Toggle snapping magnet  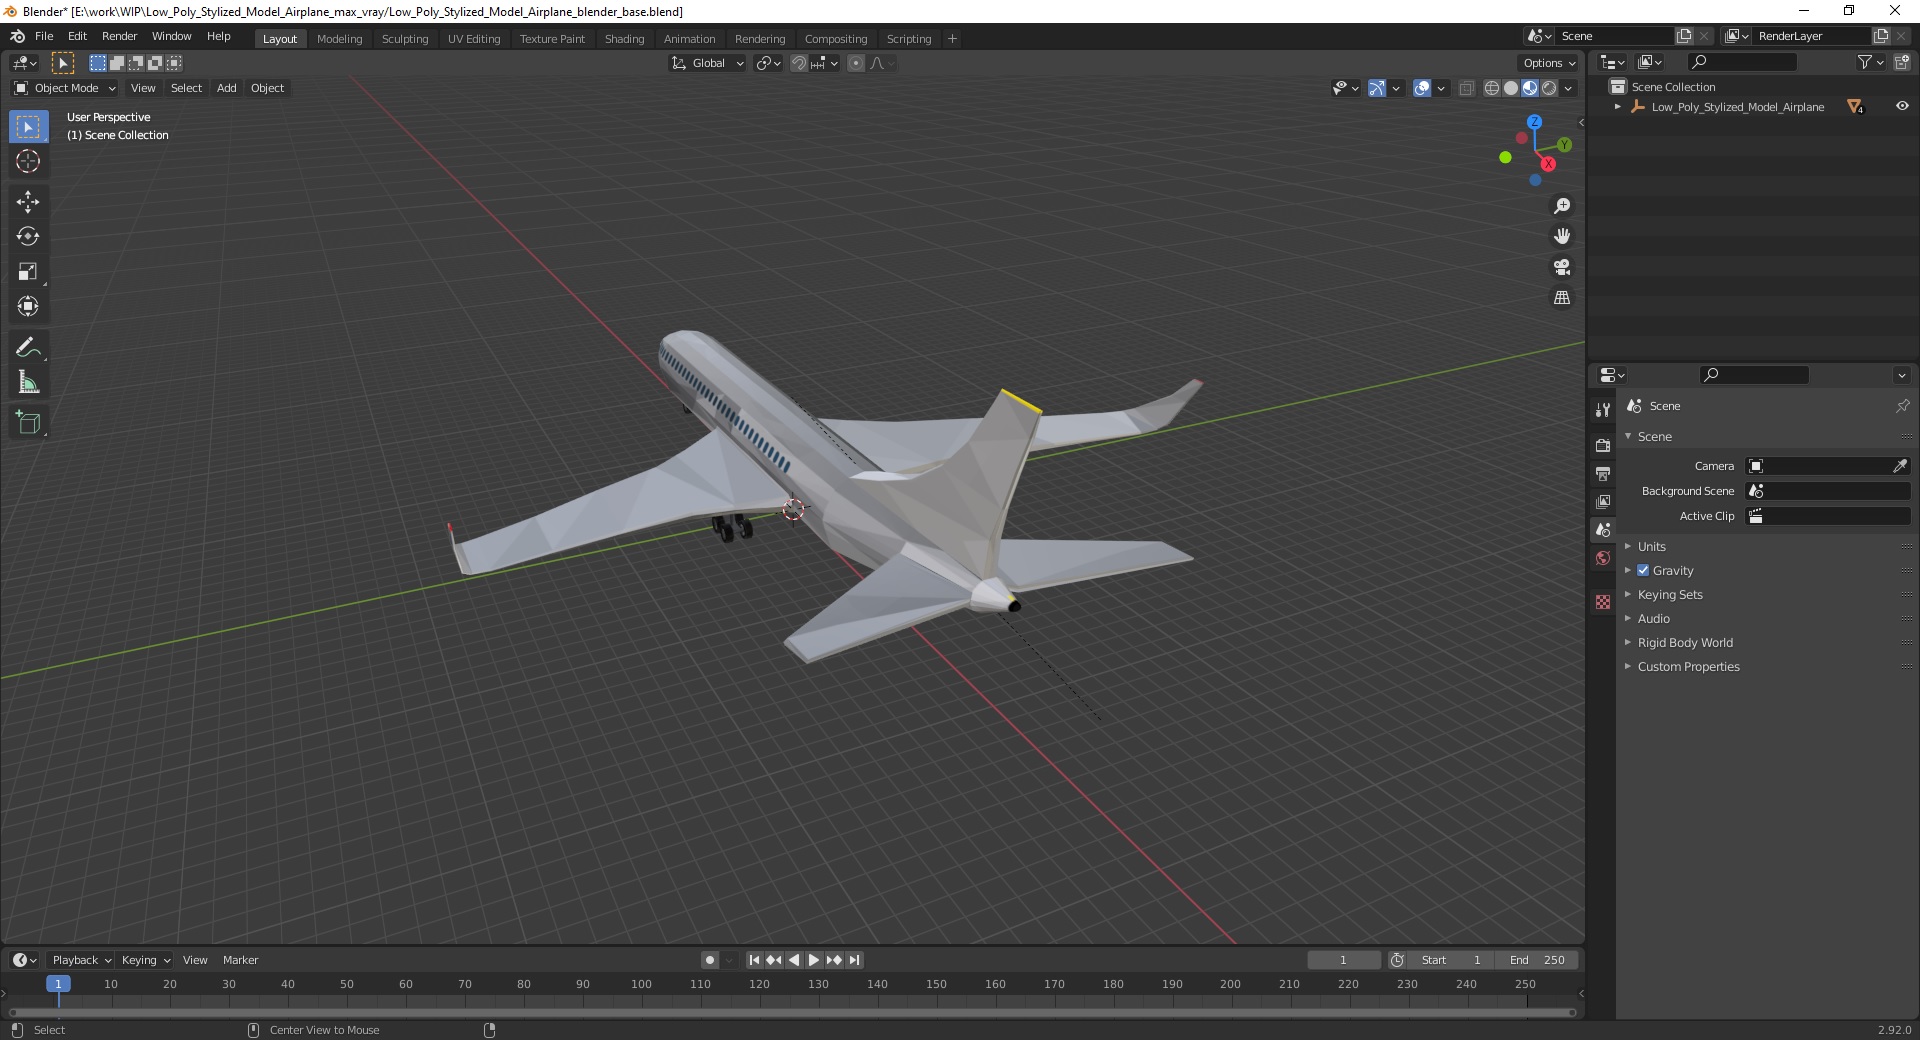[798, 63]
